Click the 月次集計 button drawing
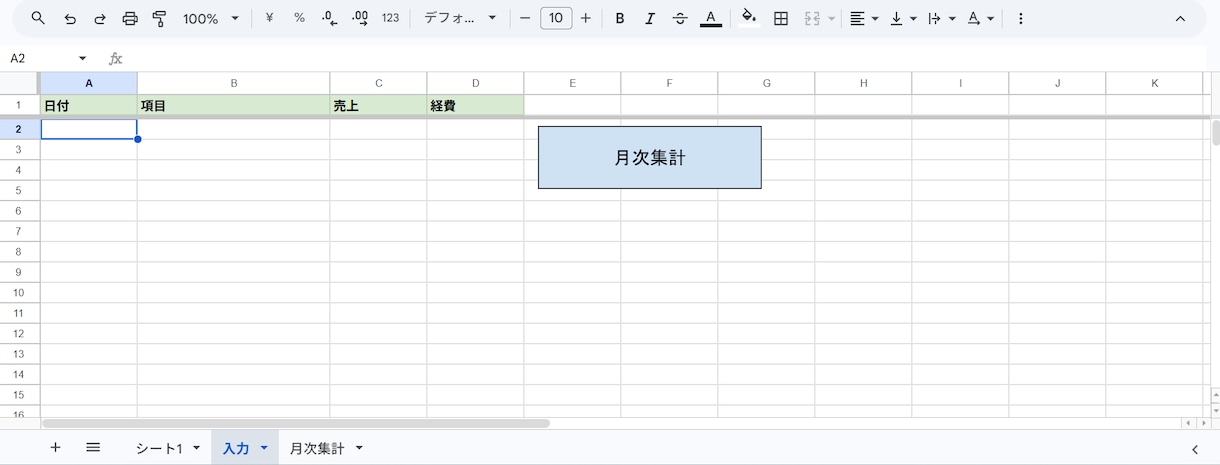Viewport: 1220px width, 465px height. 650,157
